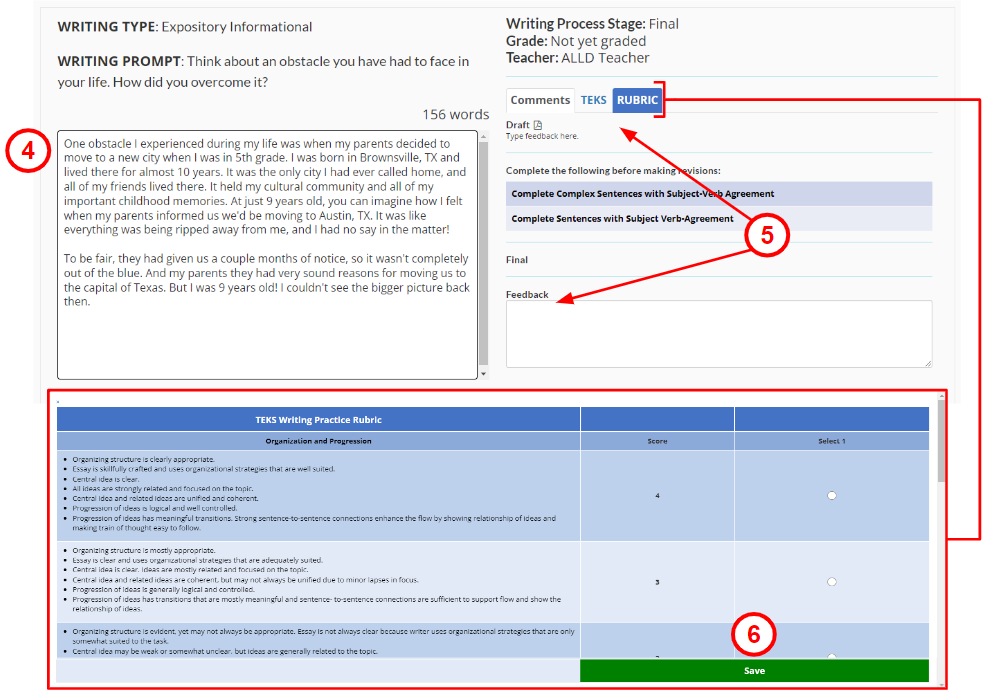986x696 pixels.
Task: Click into the student essay text area
Action: pos(267,255)
